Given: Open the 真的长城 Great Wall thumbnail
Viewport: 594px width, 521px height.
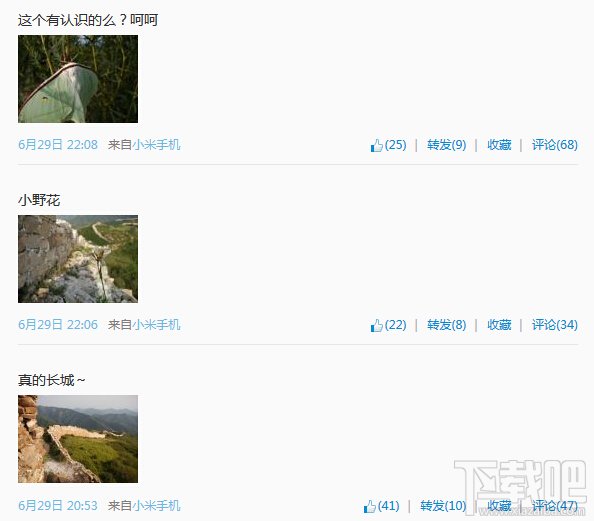Looking at the screenshot, I should coord(78,439).
